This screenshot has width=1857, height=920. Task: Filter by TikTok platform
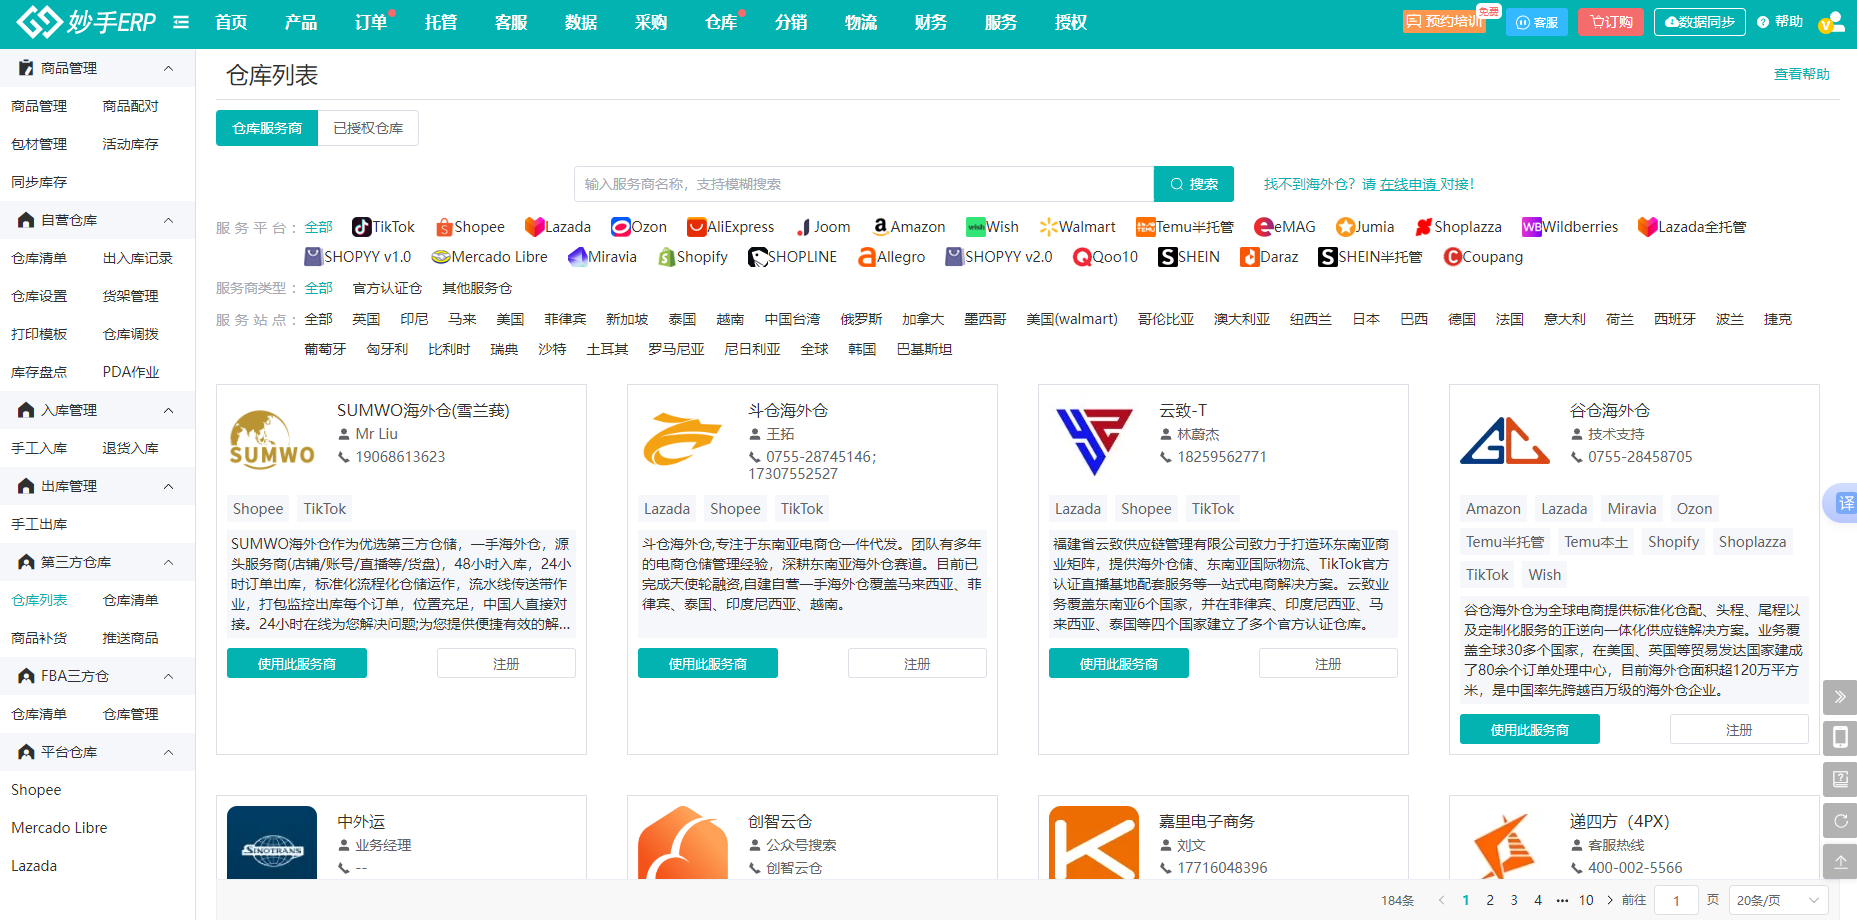tap(383, 227)
